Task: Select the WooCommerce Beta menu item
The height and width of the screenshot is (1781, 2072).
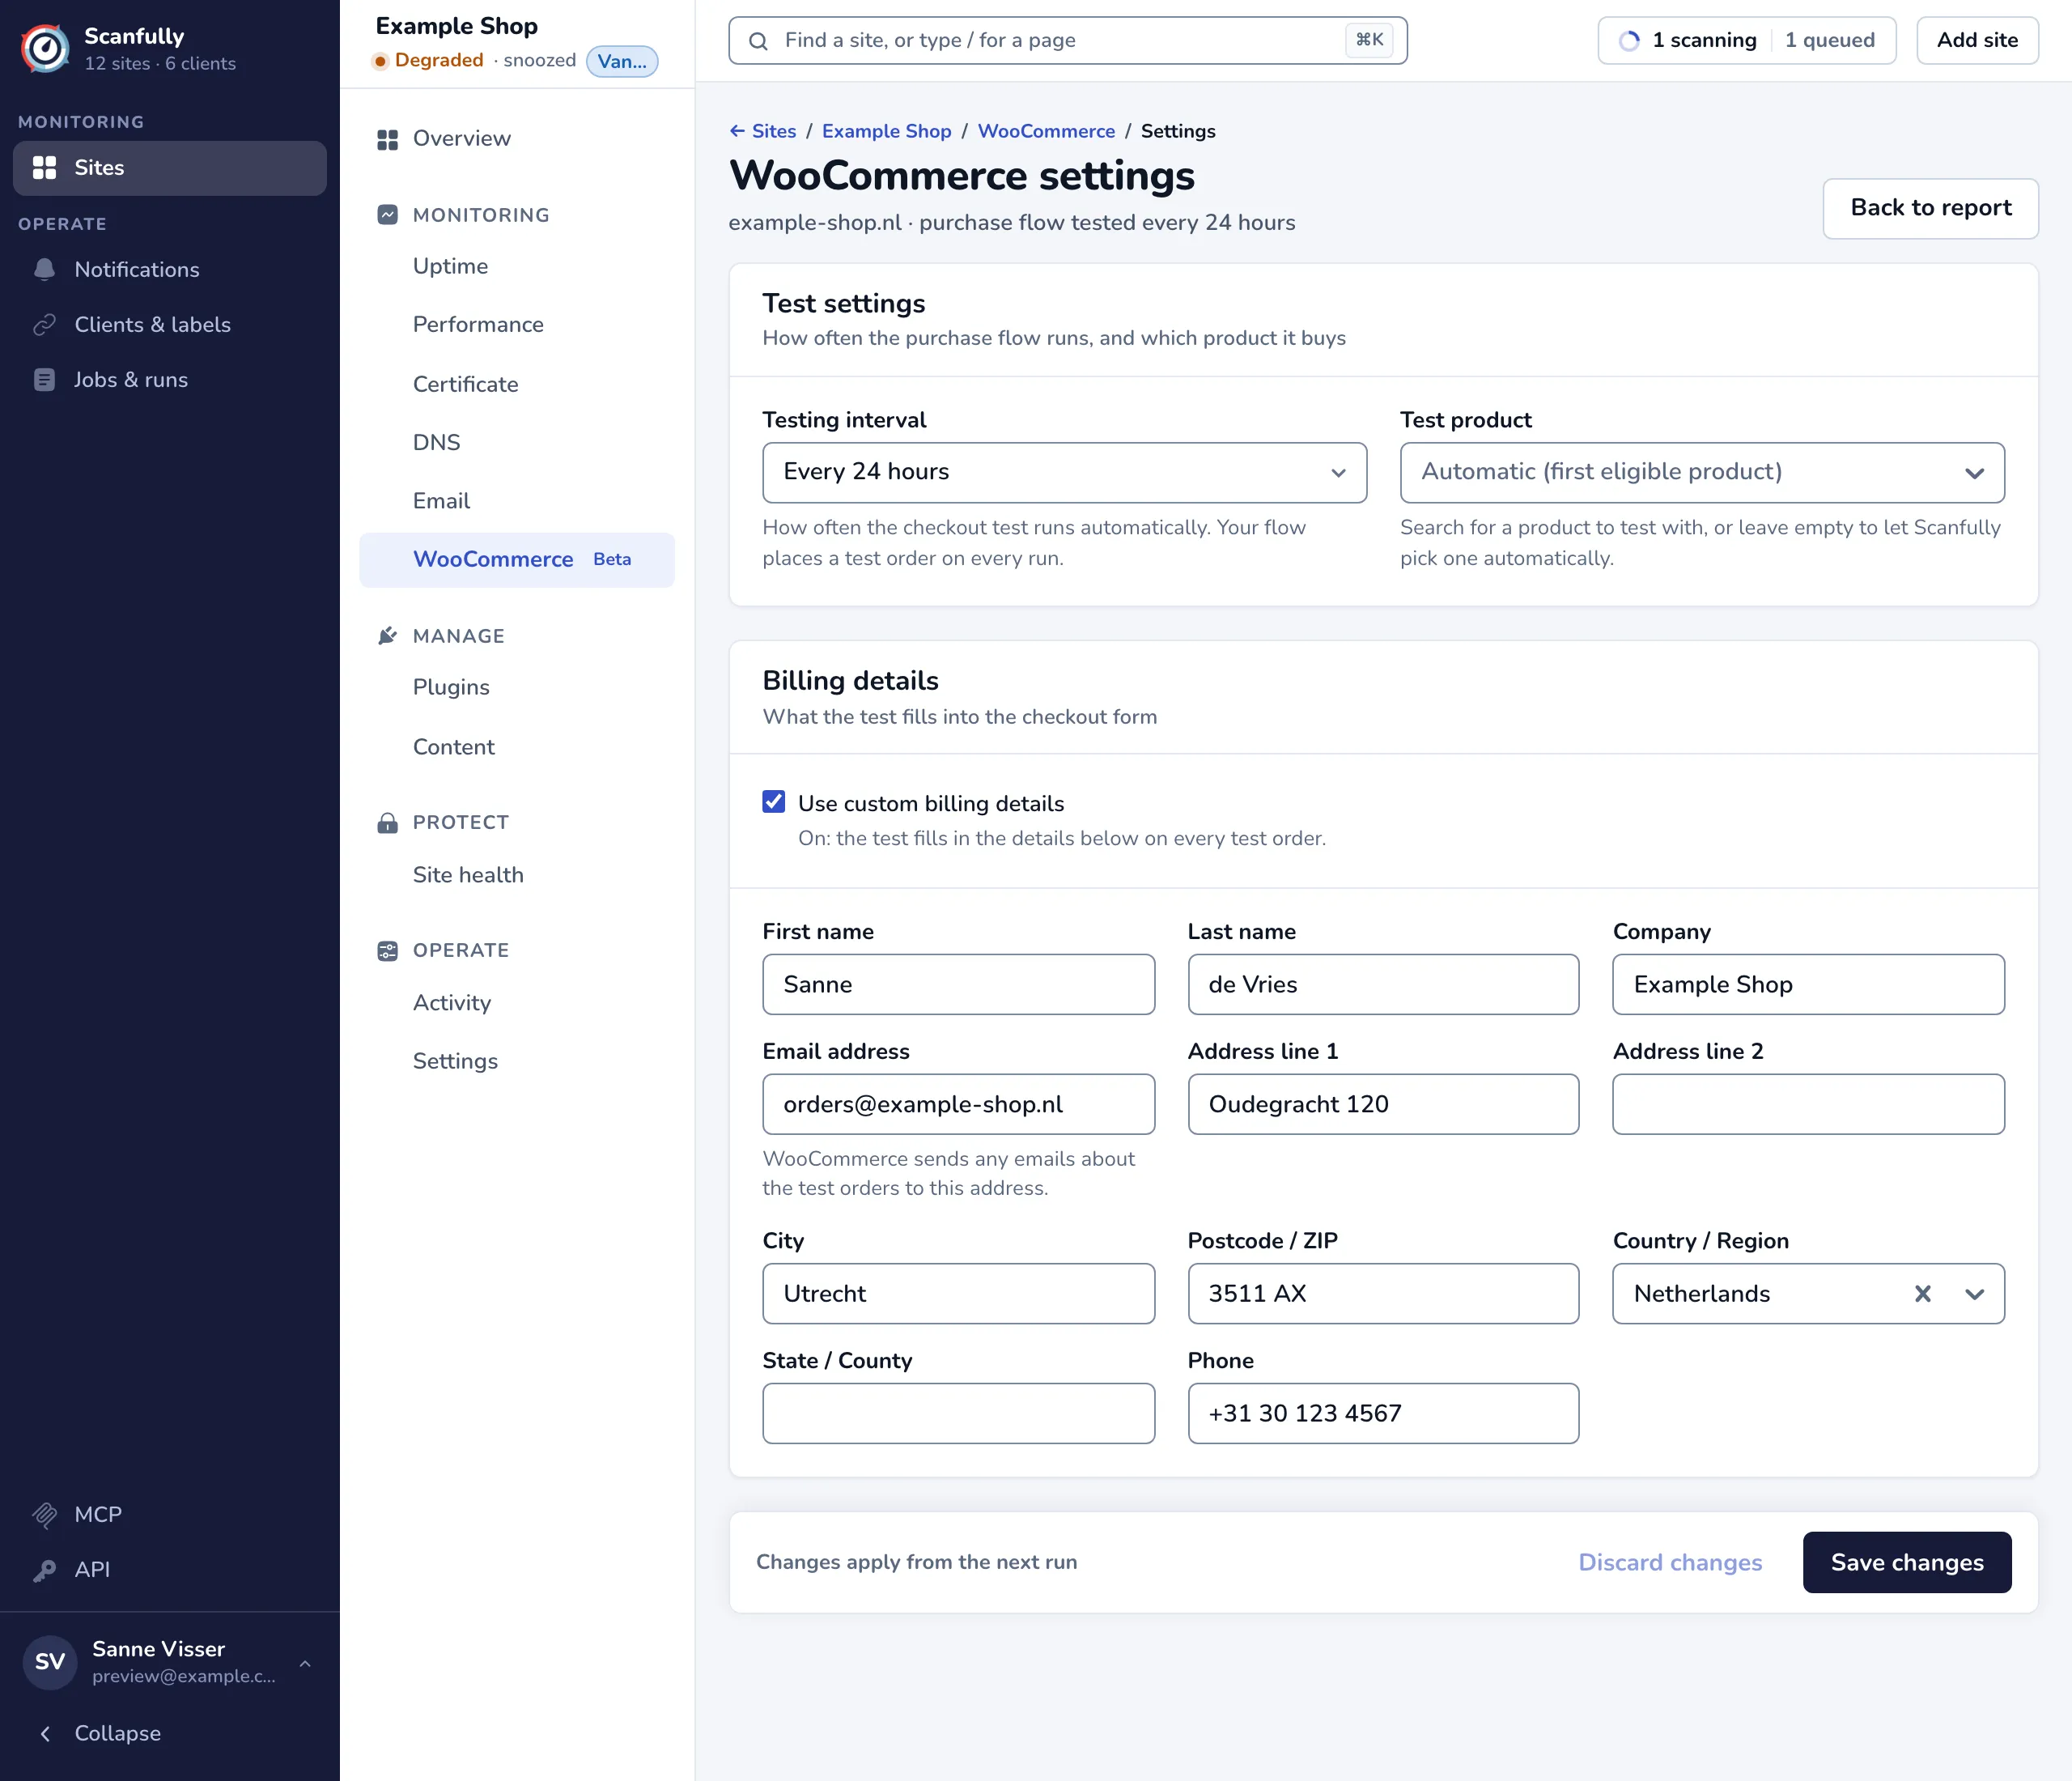Action: (x=517, y=560)
